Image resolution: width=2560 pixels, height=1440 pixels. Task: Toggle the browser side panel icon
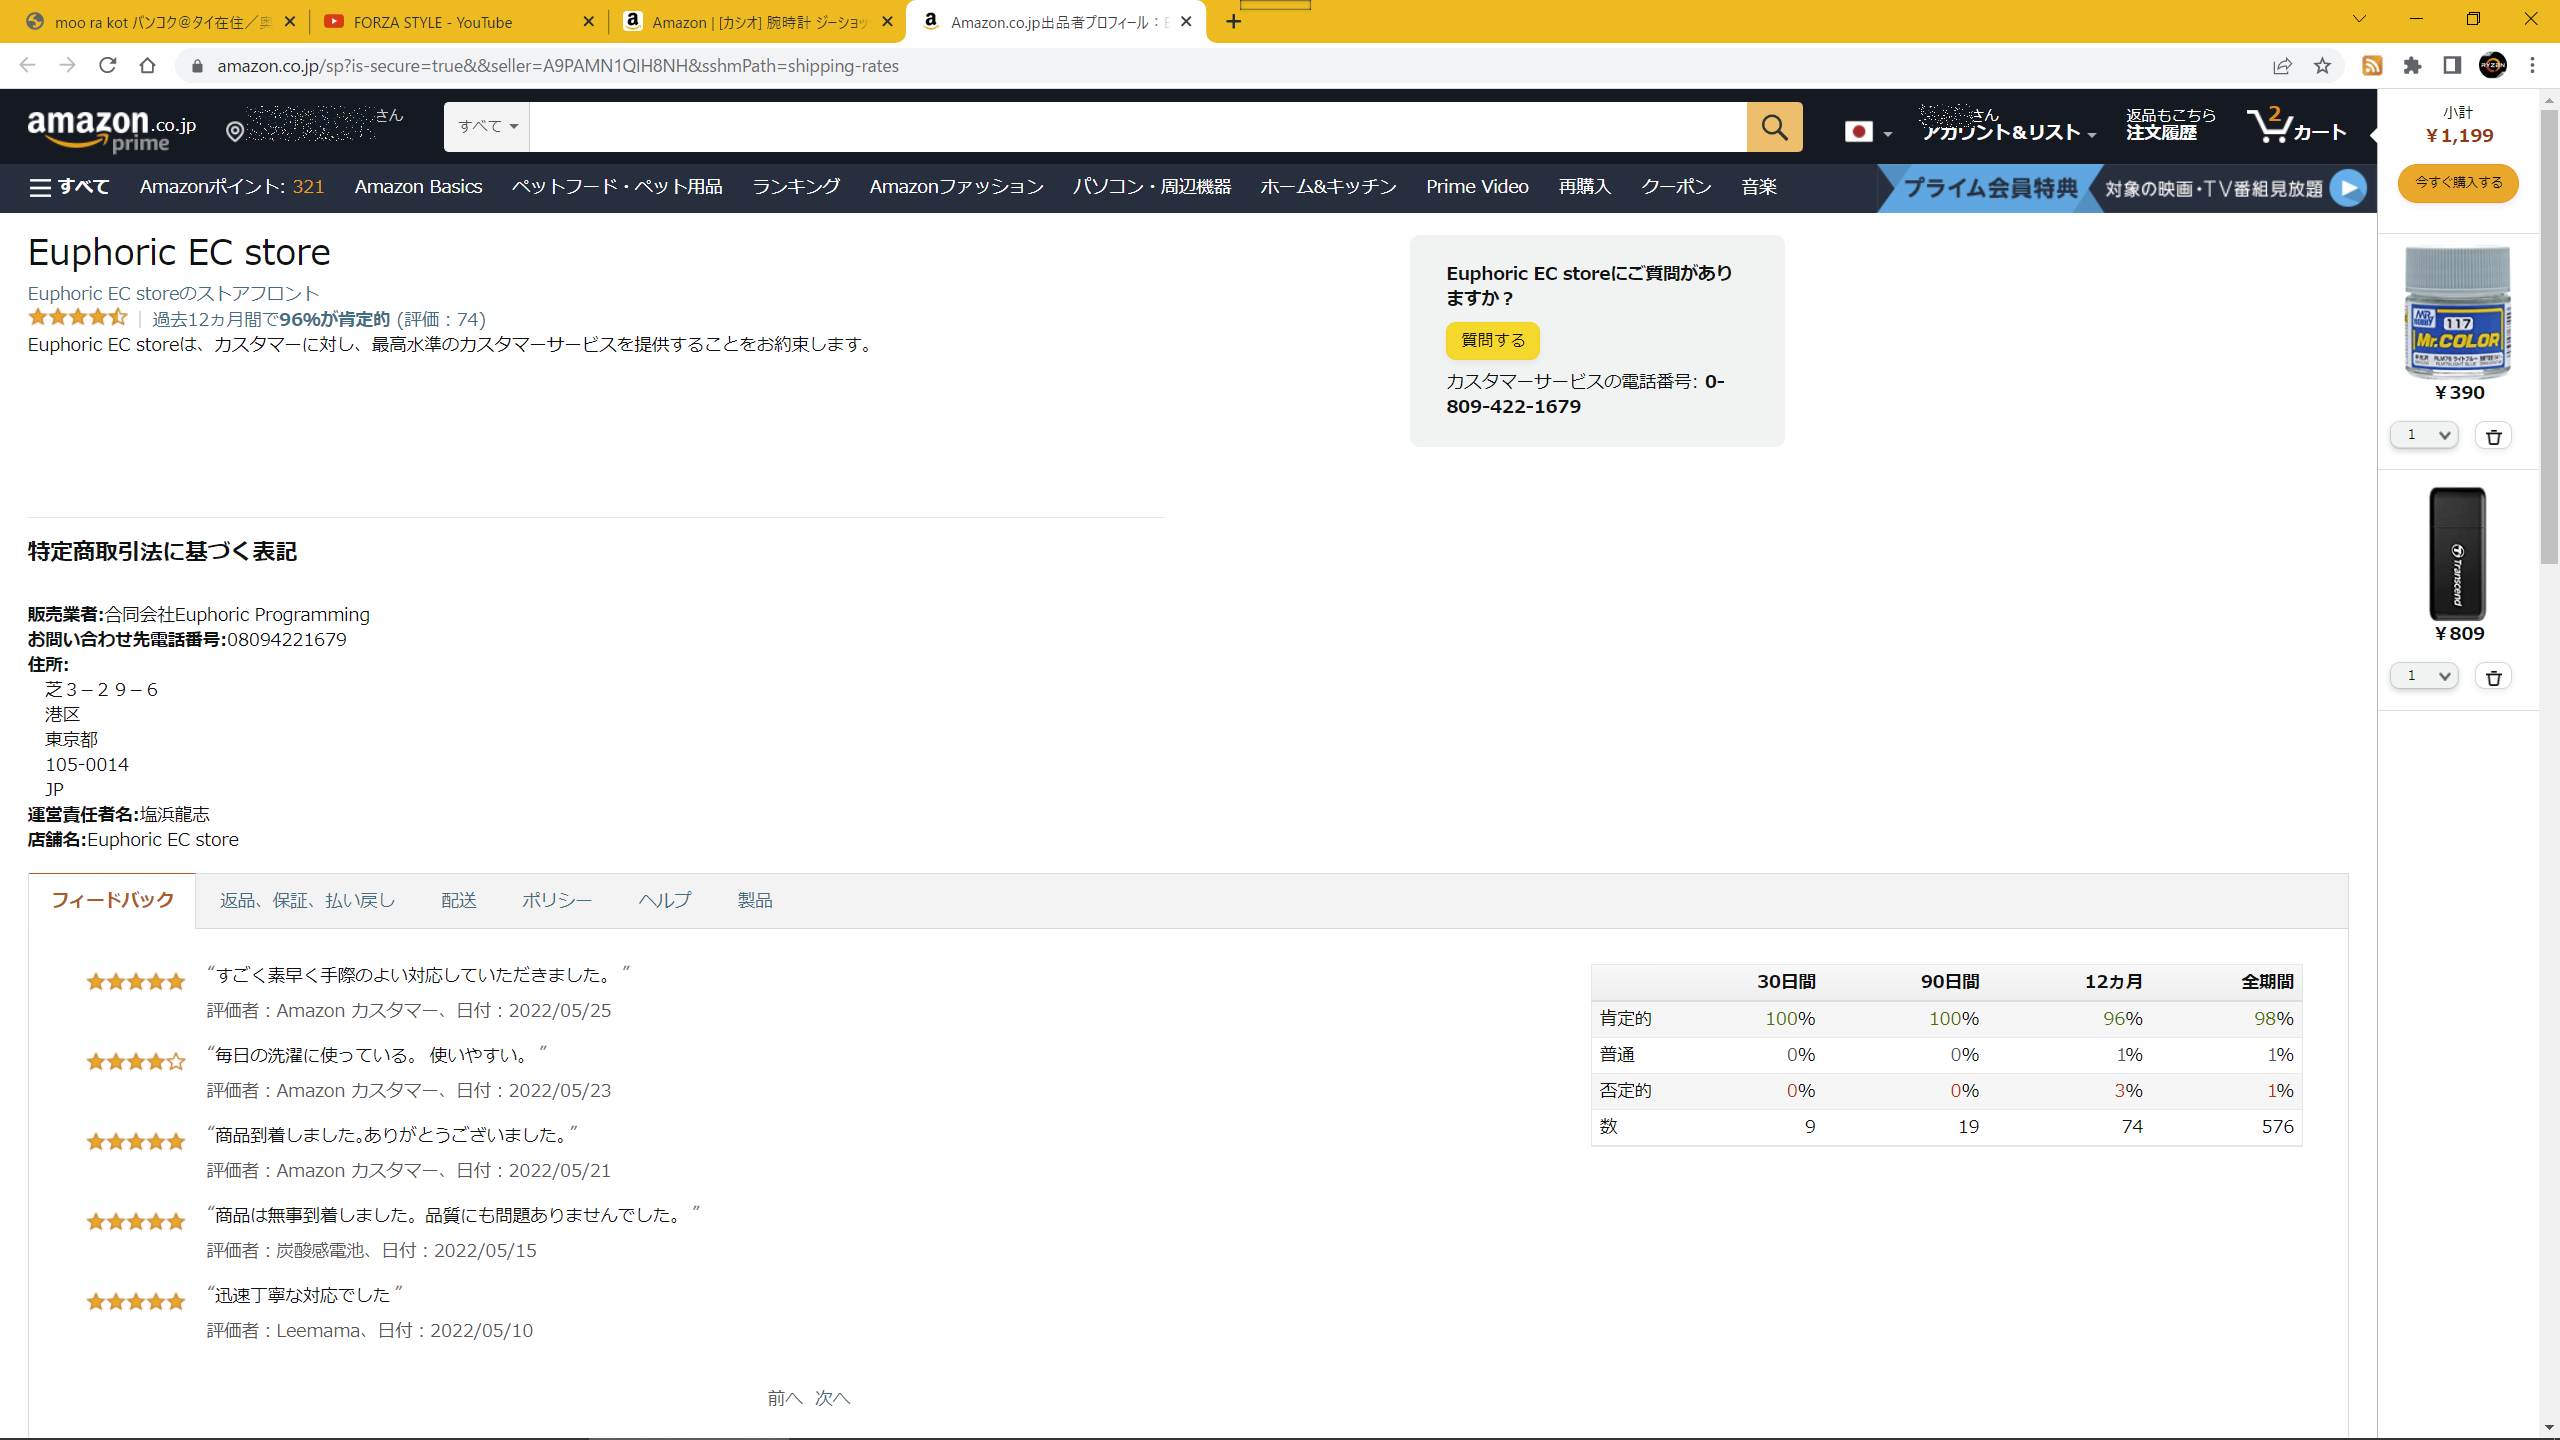(2452, 66)
